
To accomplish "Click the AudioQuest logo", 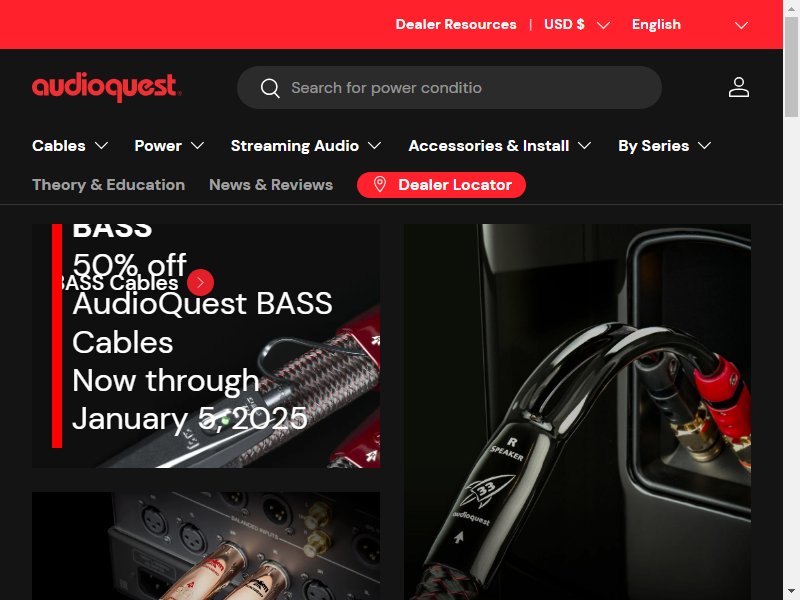I will pos(106,87).
